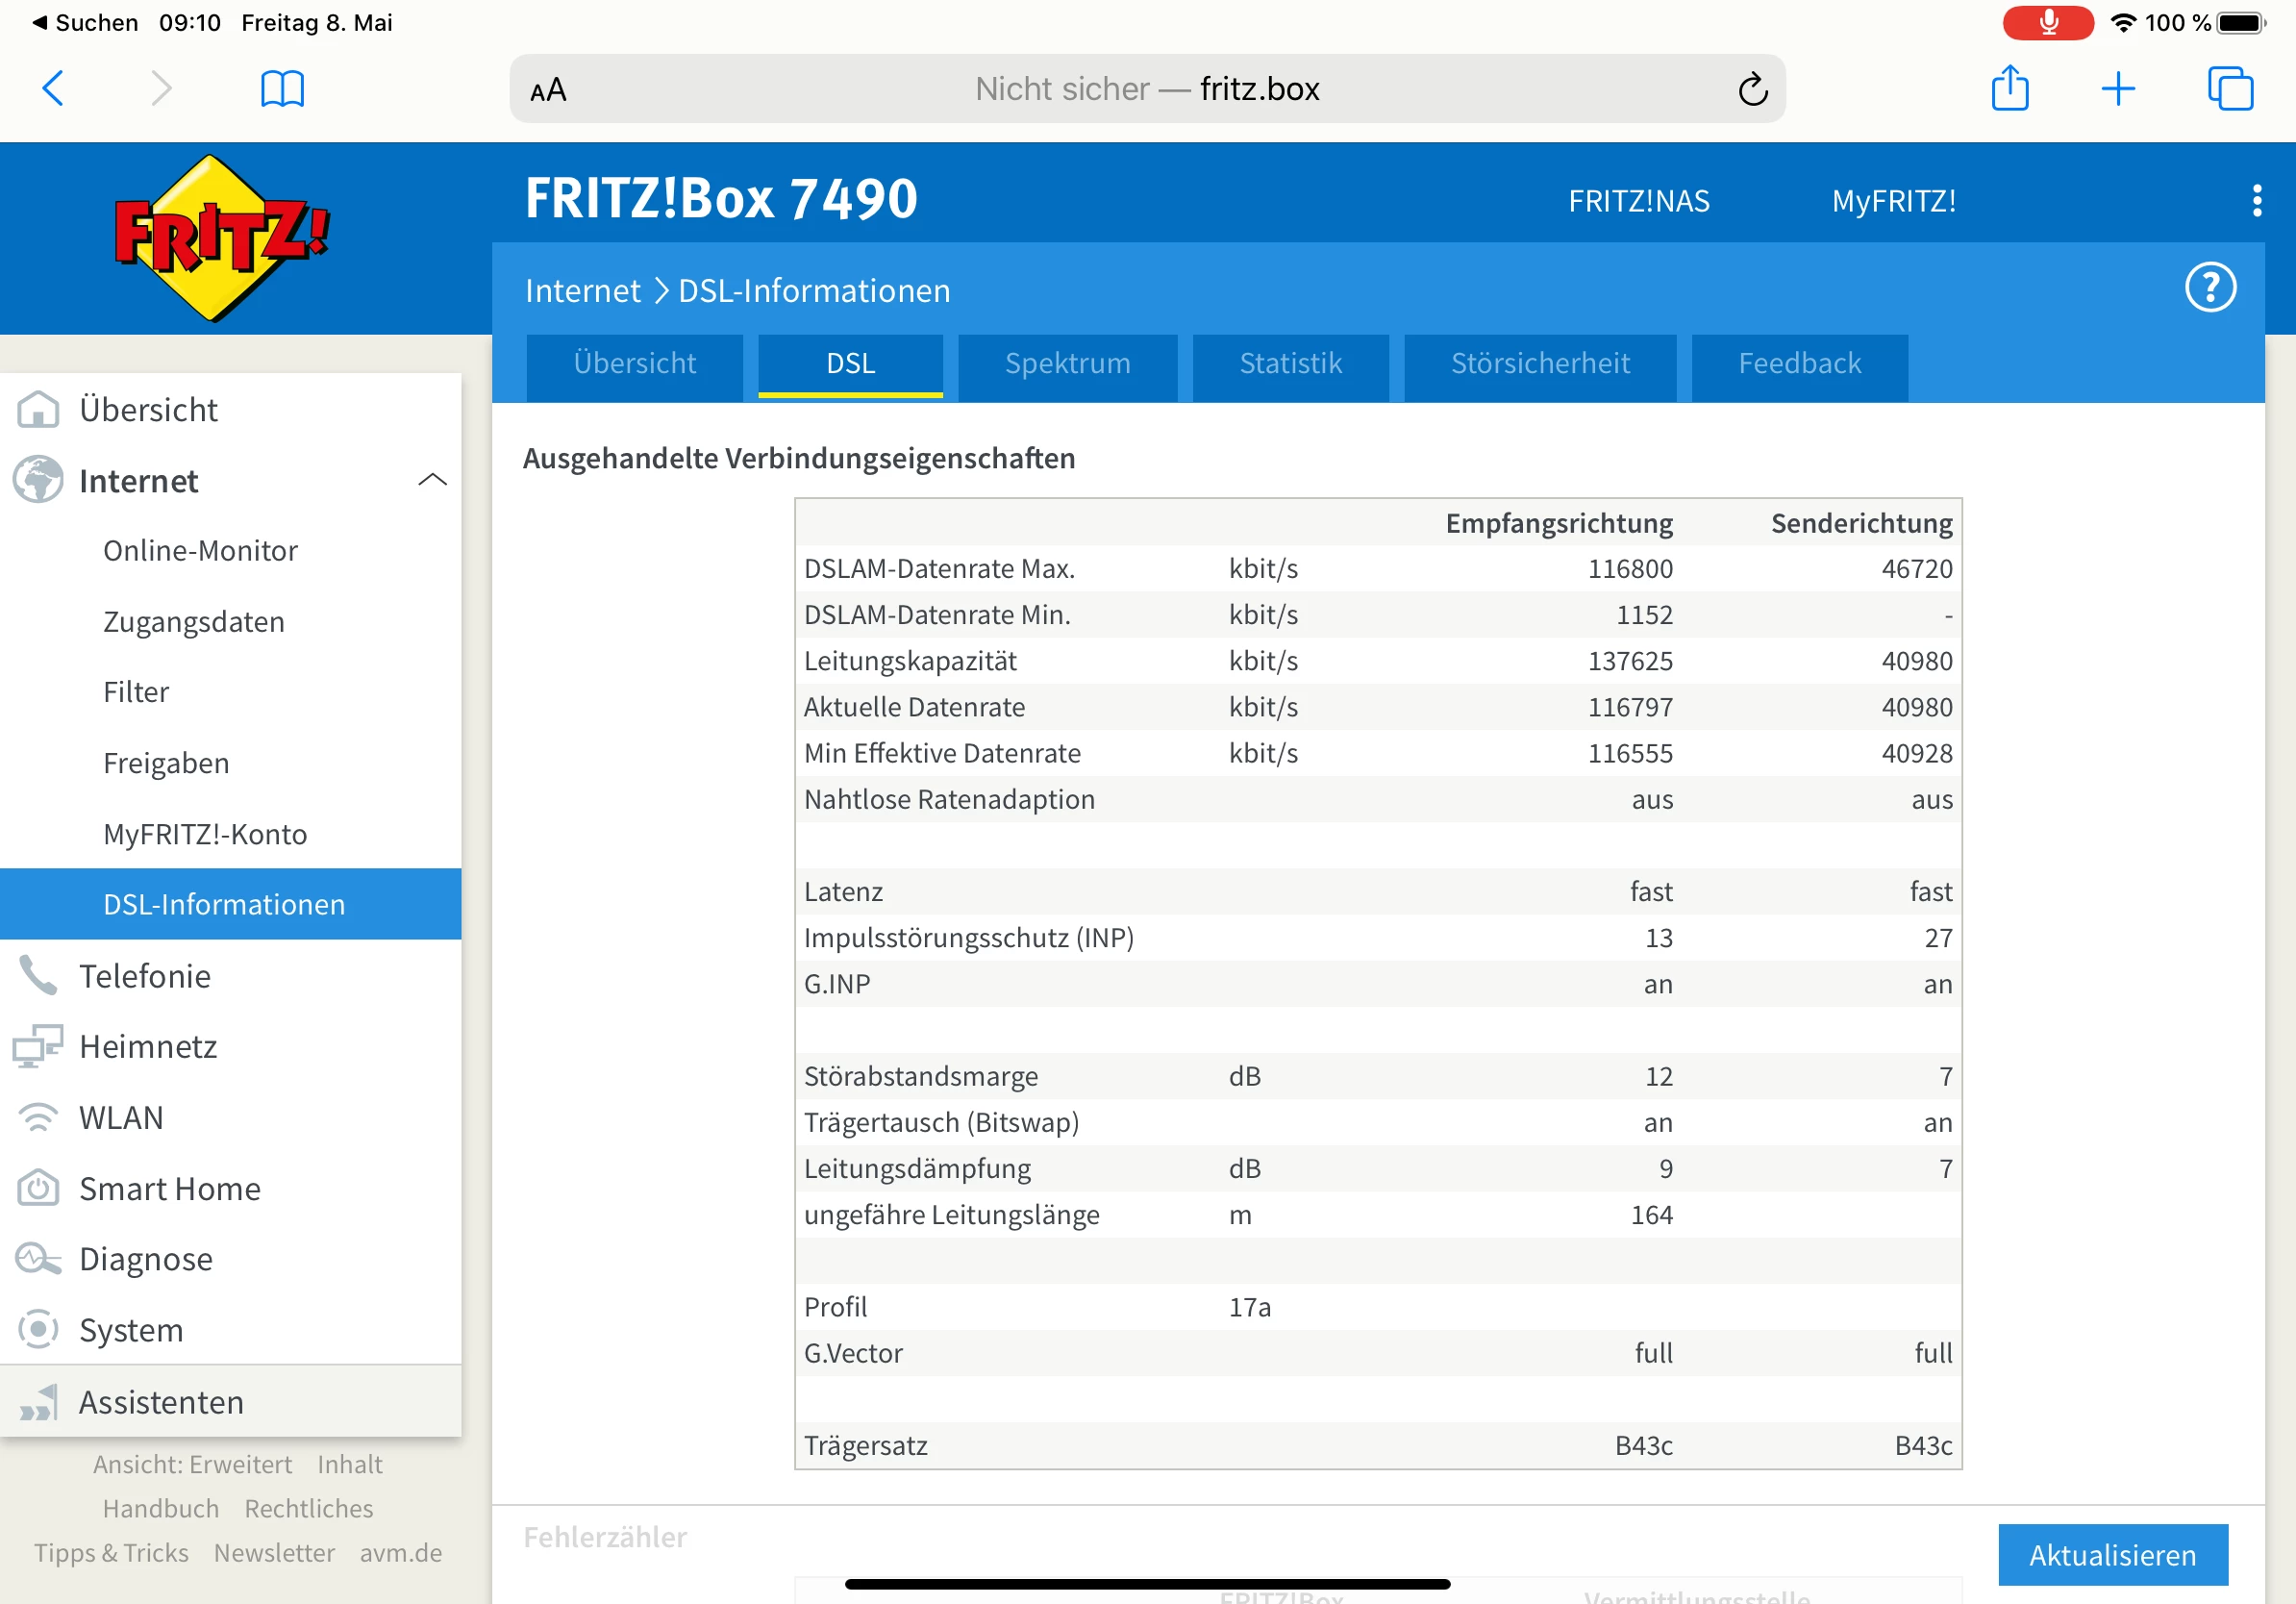Screen dimensions: 2296x1604
Task: Click the Aktualisieren button
Action: [x=2112, y=1555]
